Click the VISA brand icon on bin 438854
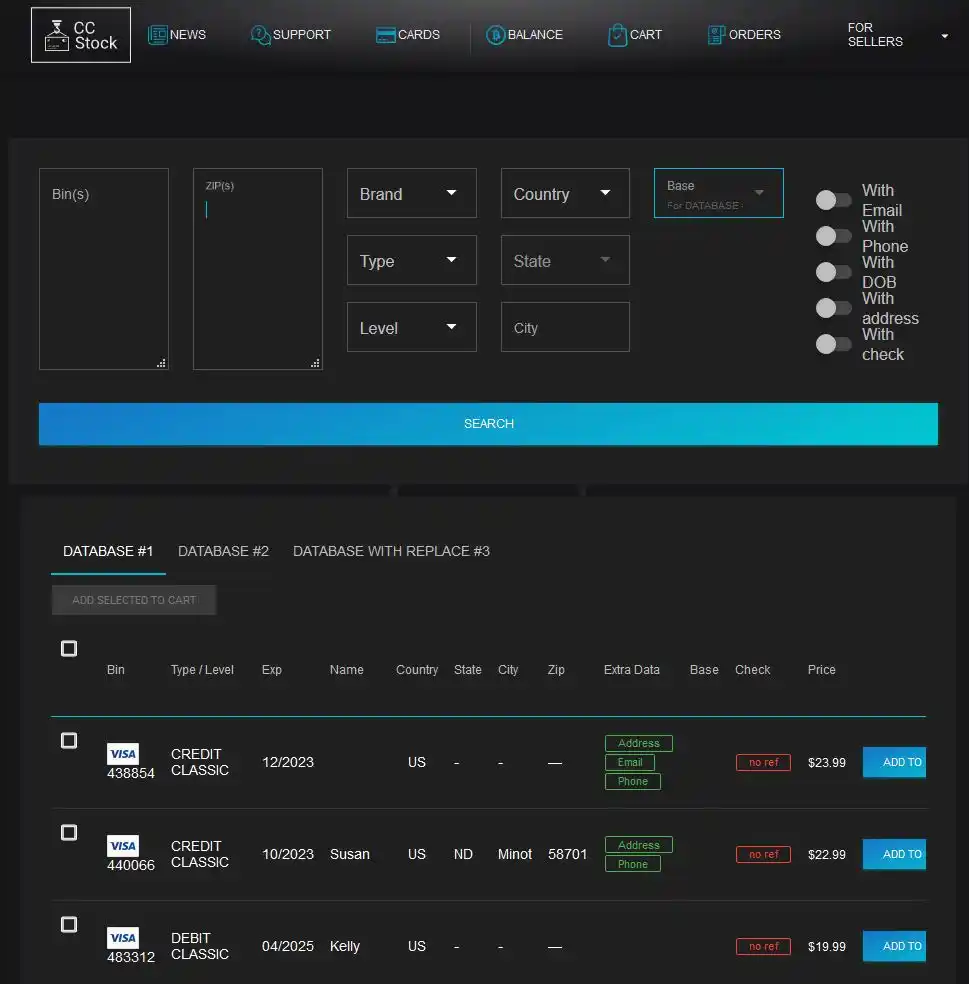969x984 pixels. tap(123, 754)
